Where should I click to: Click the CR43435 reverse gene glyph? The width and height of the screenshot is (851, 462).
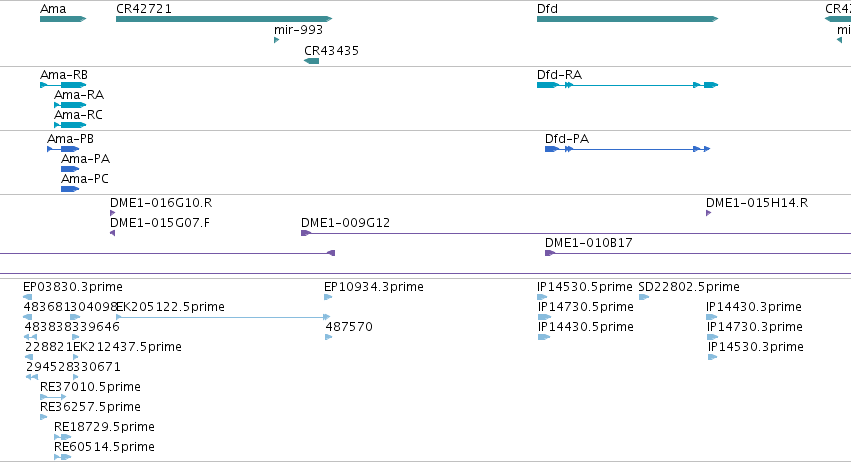(312, 61)
